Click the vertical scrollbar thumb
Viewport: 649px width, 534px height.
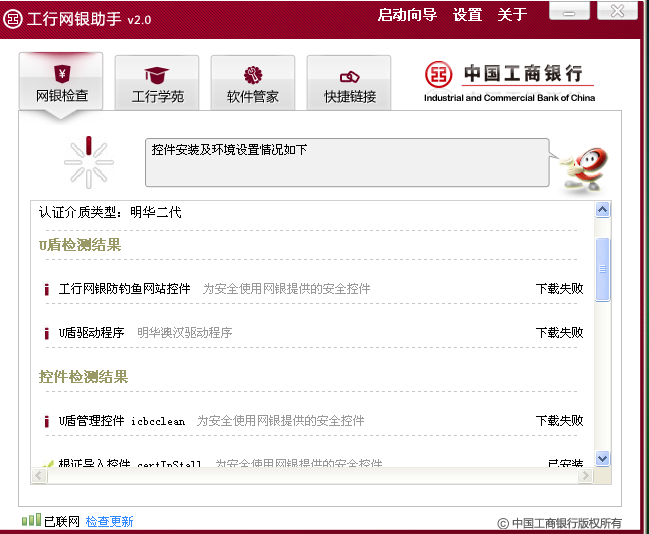pos(603,269)
